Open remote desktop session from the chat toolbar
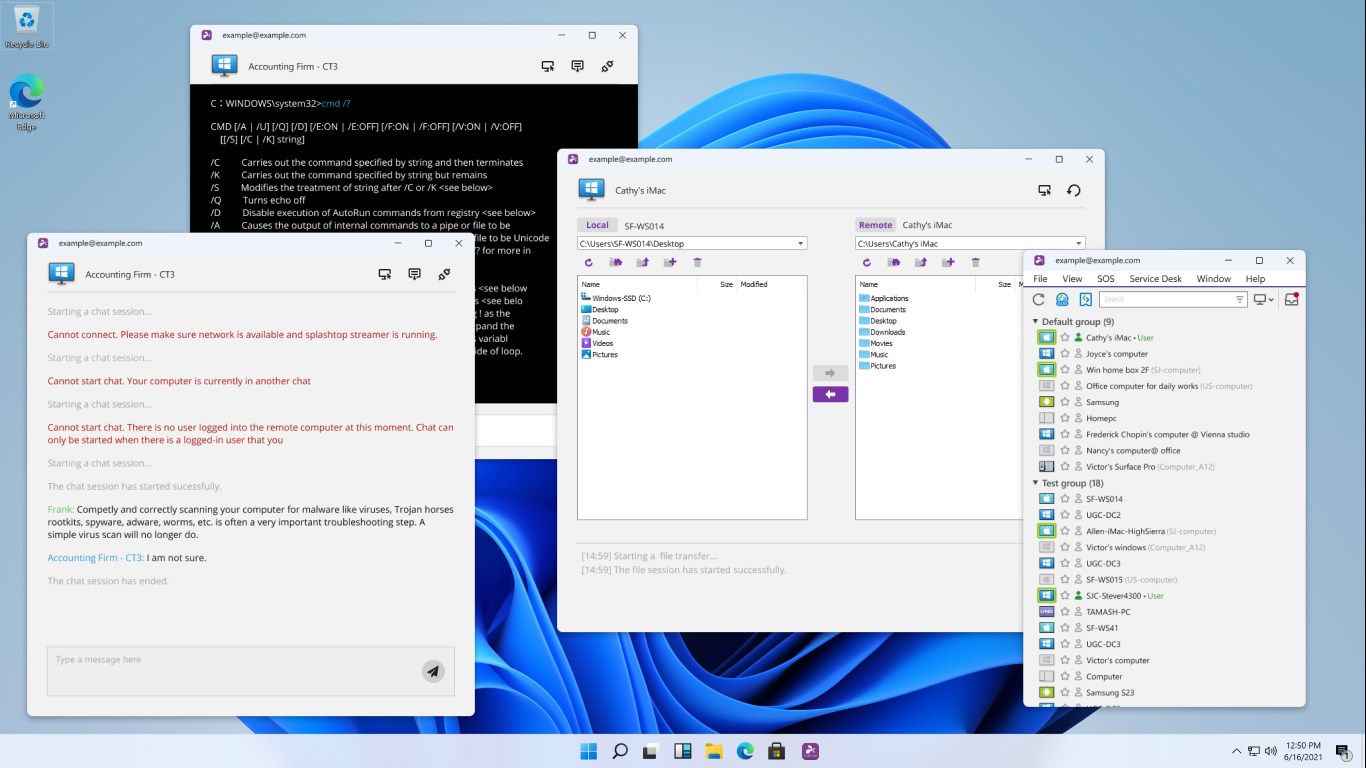 coord(385,273)
